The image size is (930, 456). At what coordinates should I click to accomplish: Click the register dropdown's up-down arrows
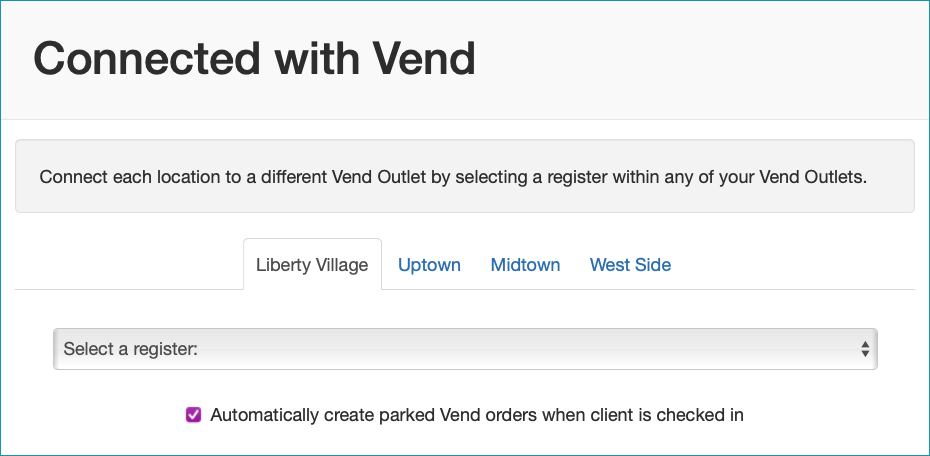864,349
